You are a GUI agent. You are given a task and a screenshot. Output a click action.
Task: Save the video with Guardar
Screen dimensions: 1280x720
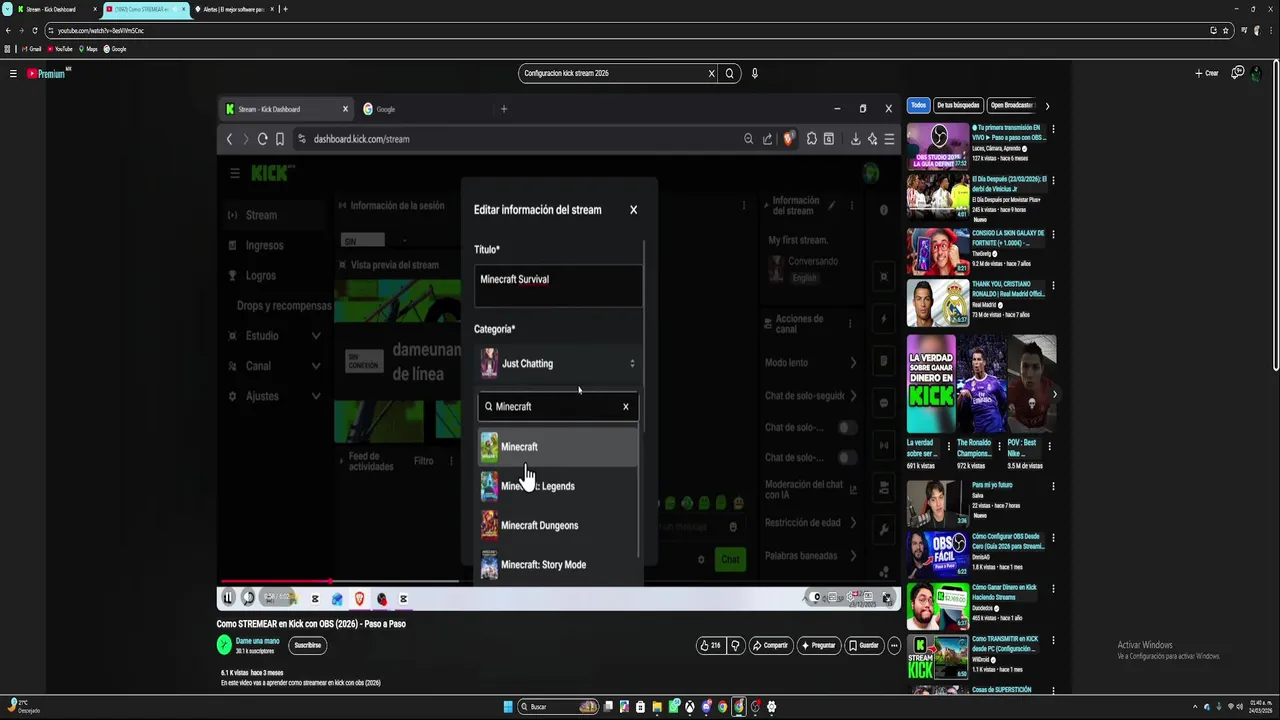pyautogui.click(x=863, y=645)
